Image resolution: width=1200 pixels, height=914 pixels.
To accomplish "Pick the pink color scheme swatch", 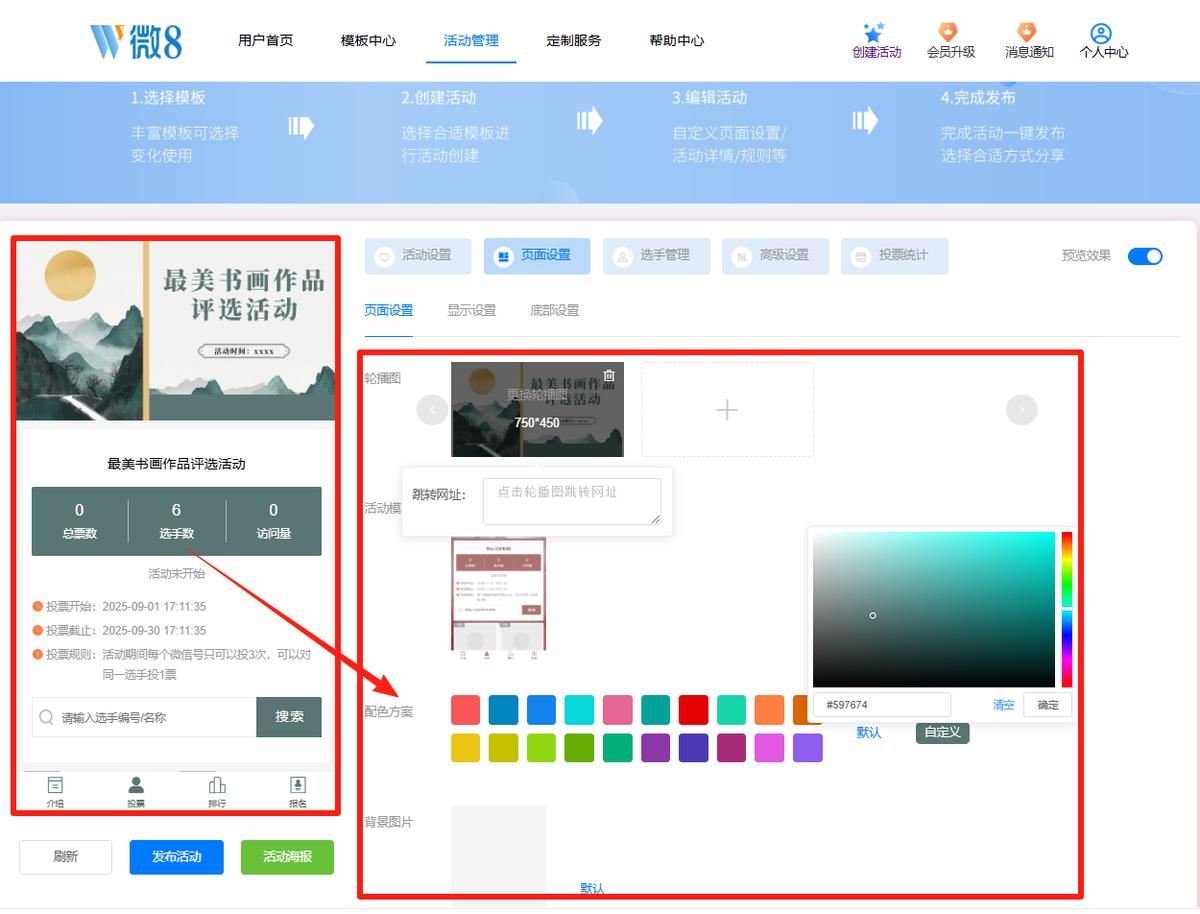I will [x=618, y=710].
